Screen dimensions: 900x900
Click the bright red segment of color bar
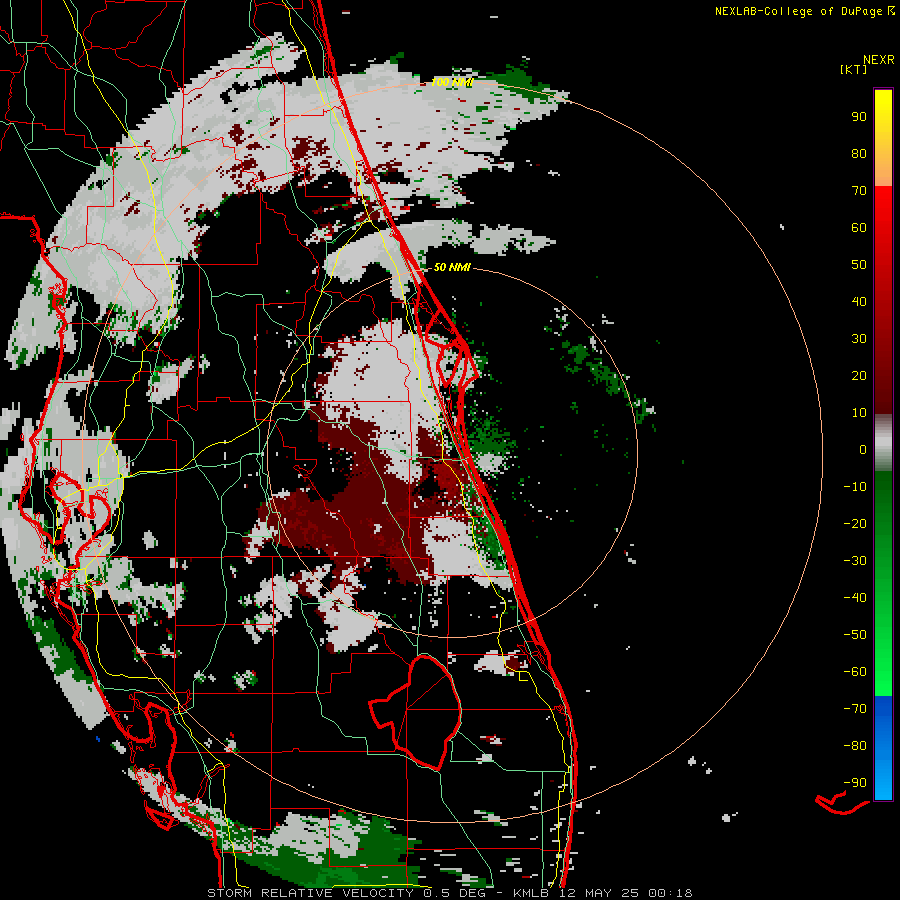(883, 298)
